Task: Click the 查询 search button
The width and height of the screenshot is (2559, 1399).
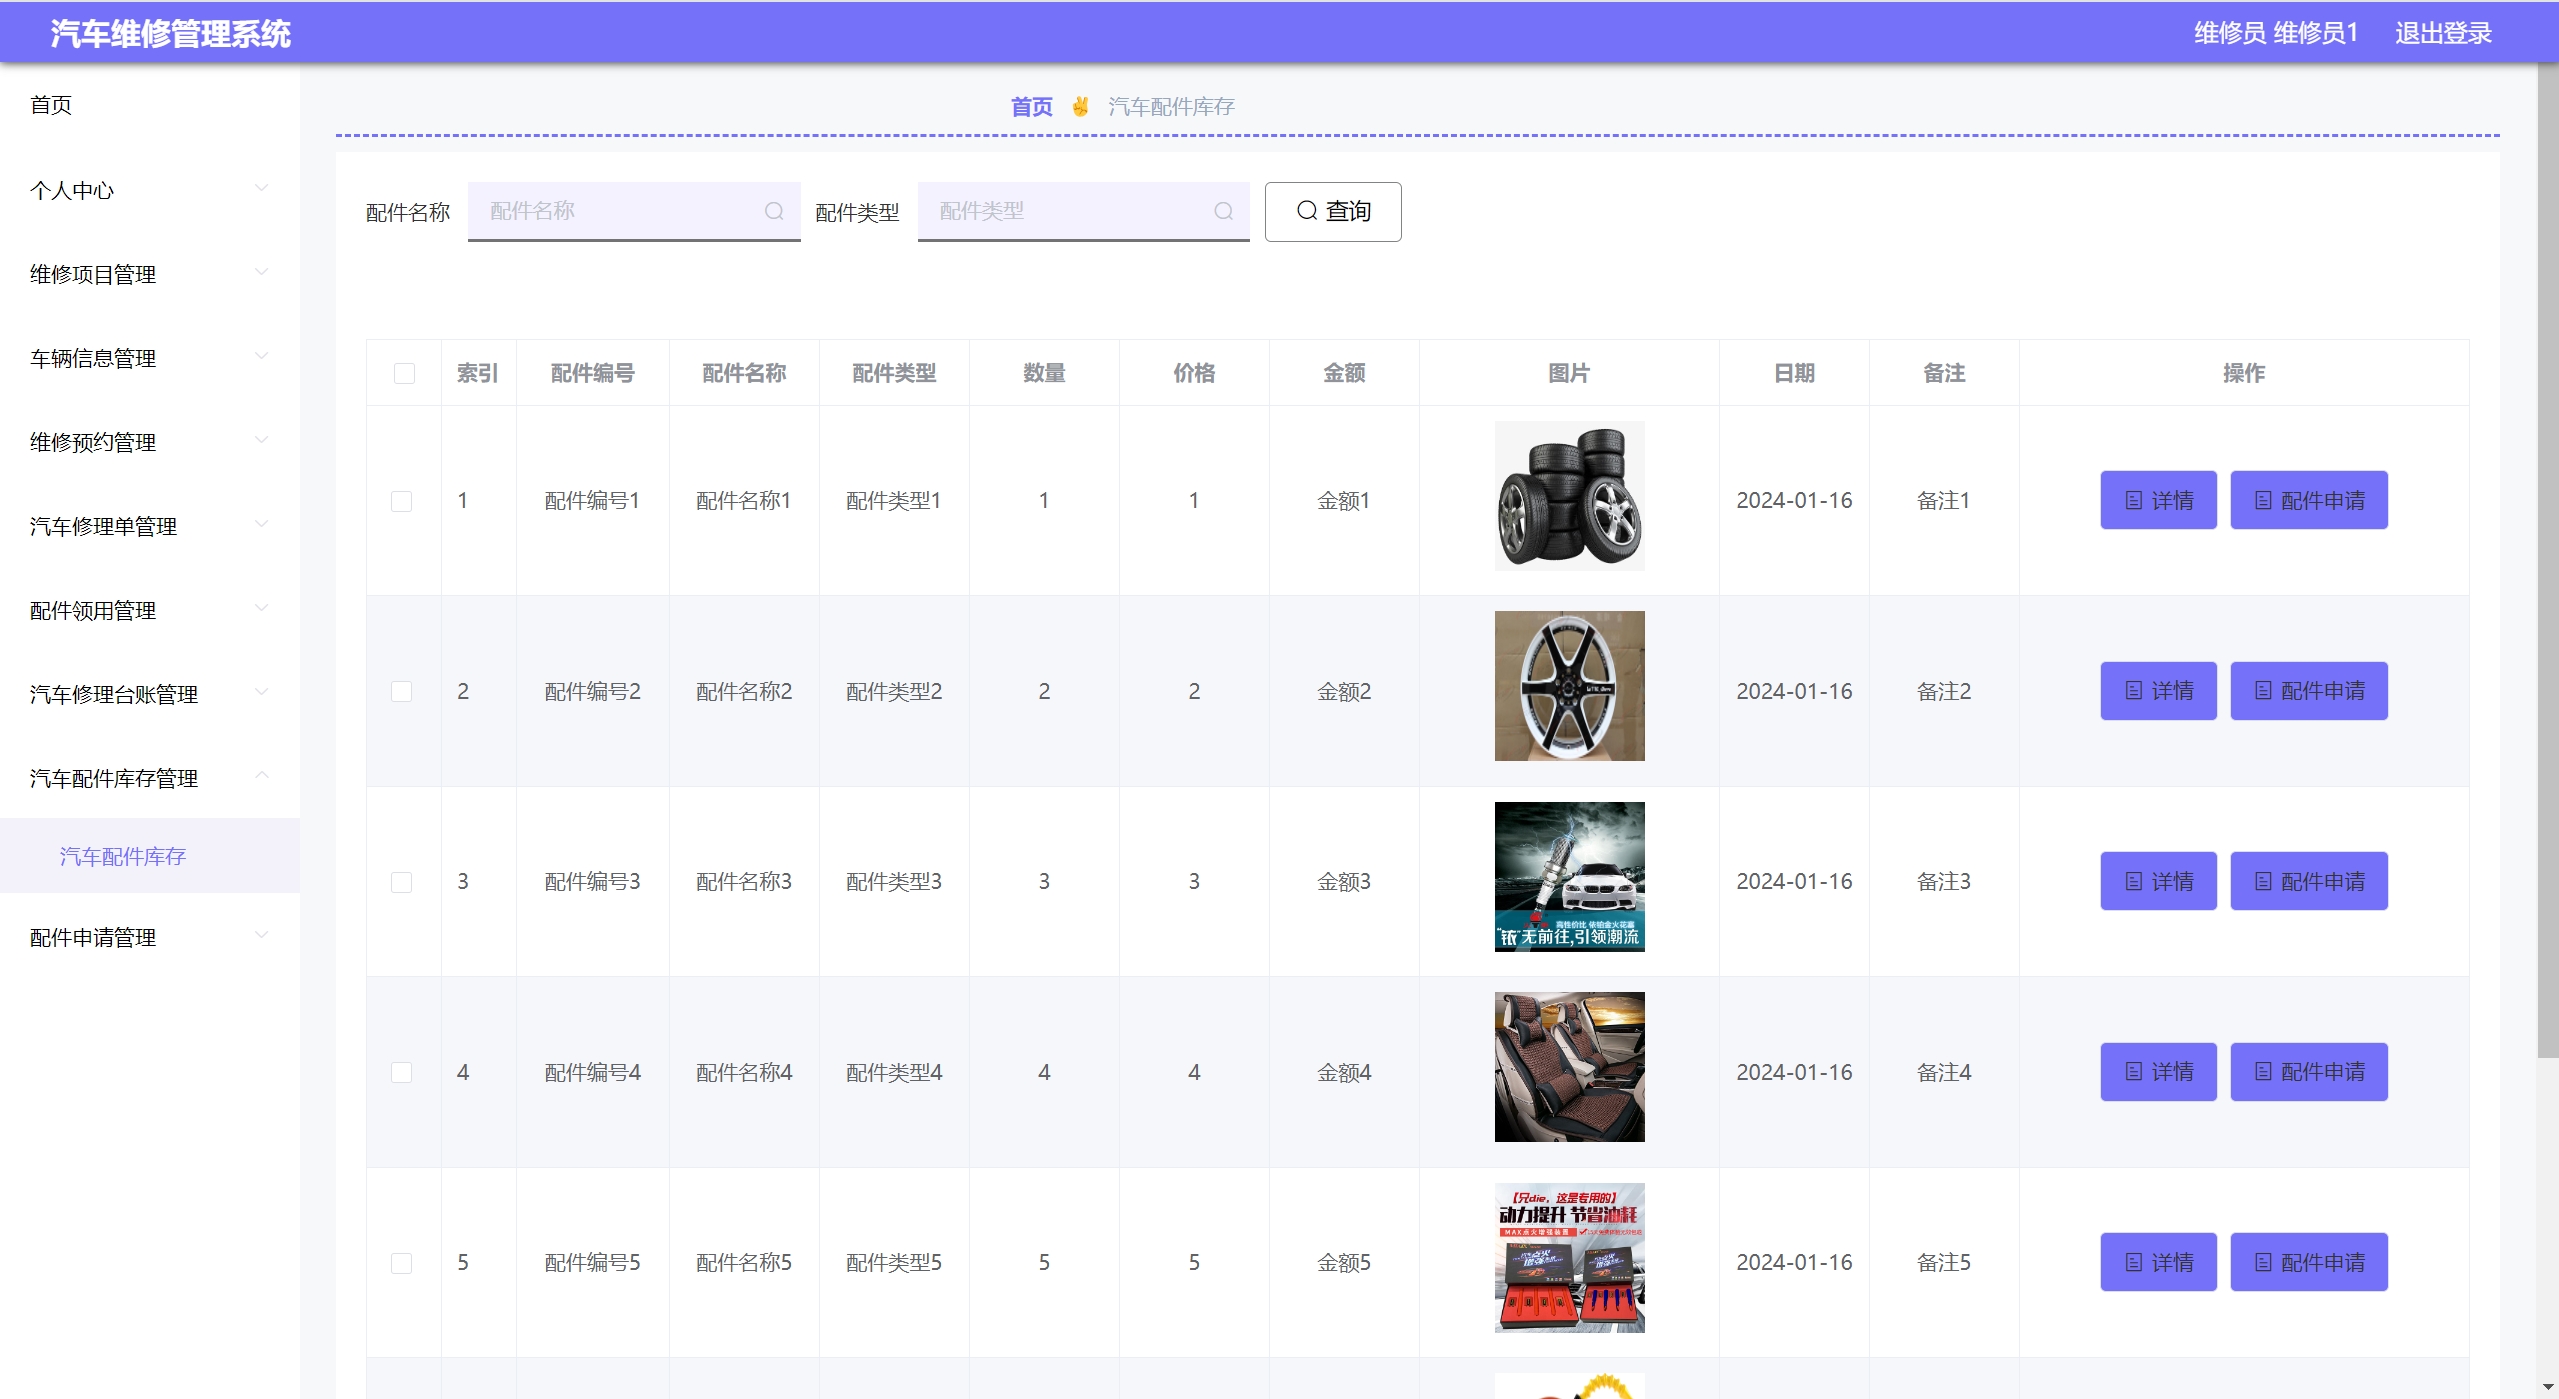Action: pos(1332,211)
